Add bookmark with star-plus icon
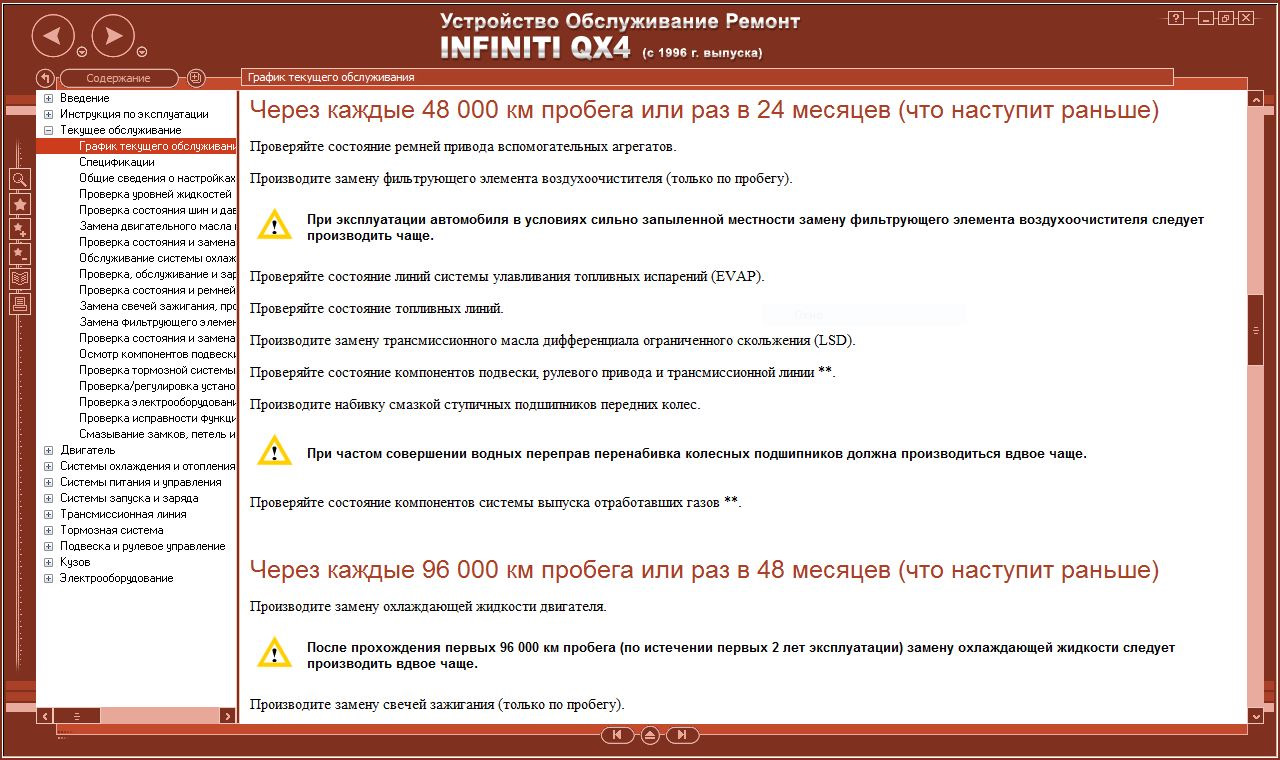This screenshot has height=760, width=1280. 20,229
